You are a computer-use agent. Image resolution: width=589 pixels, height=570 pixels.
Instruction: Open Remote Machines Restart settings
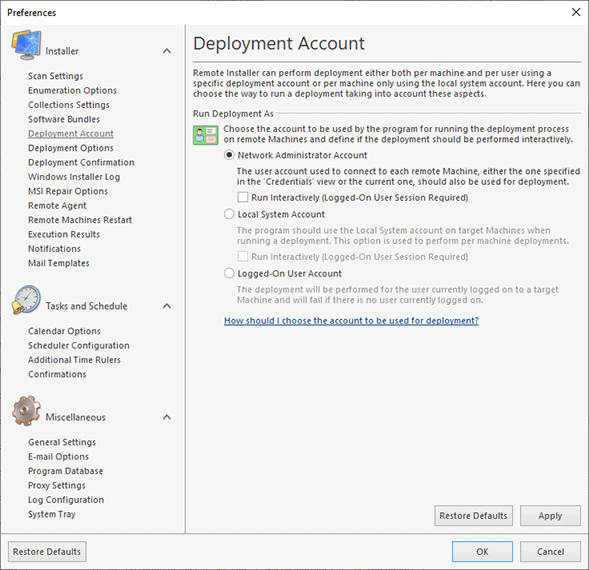point(80,220)
